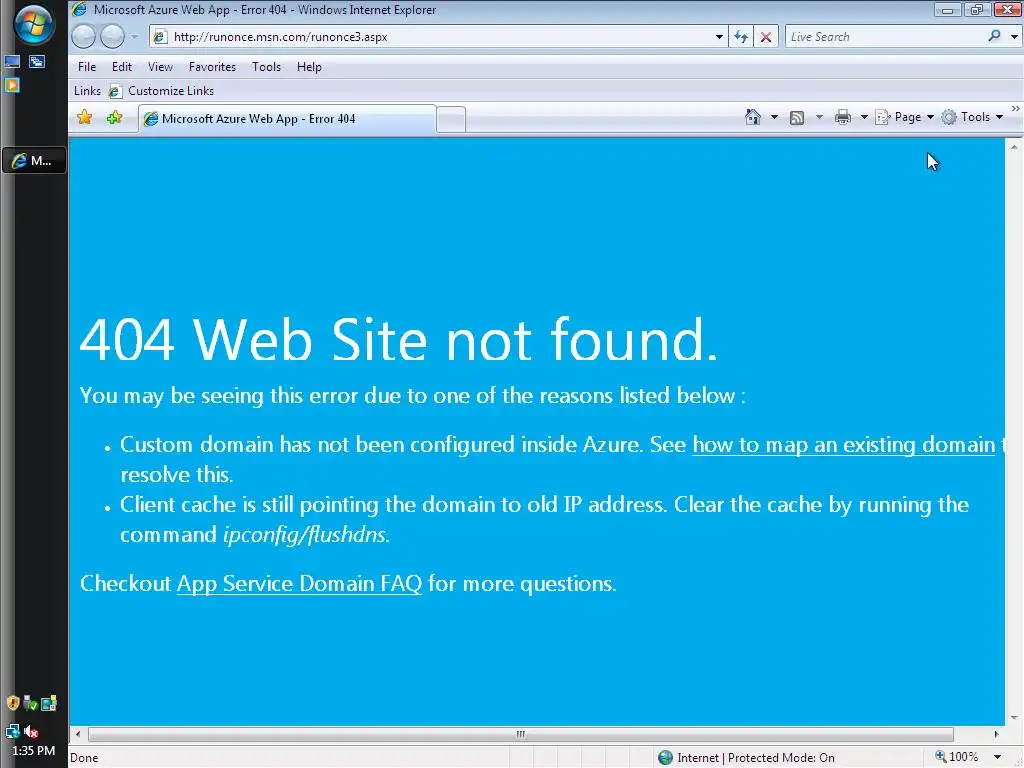Click the muted volume speaker tray icon
This screenshot has height=768, width=1024.
[31, 731]
